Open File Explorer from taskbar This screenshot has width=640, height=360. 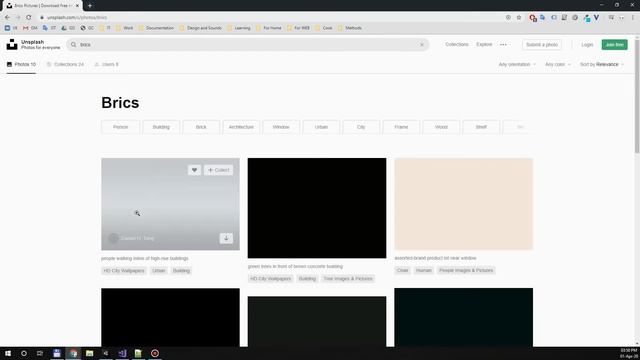(89, 353)
